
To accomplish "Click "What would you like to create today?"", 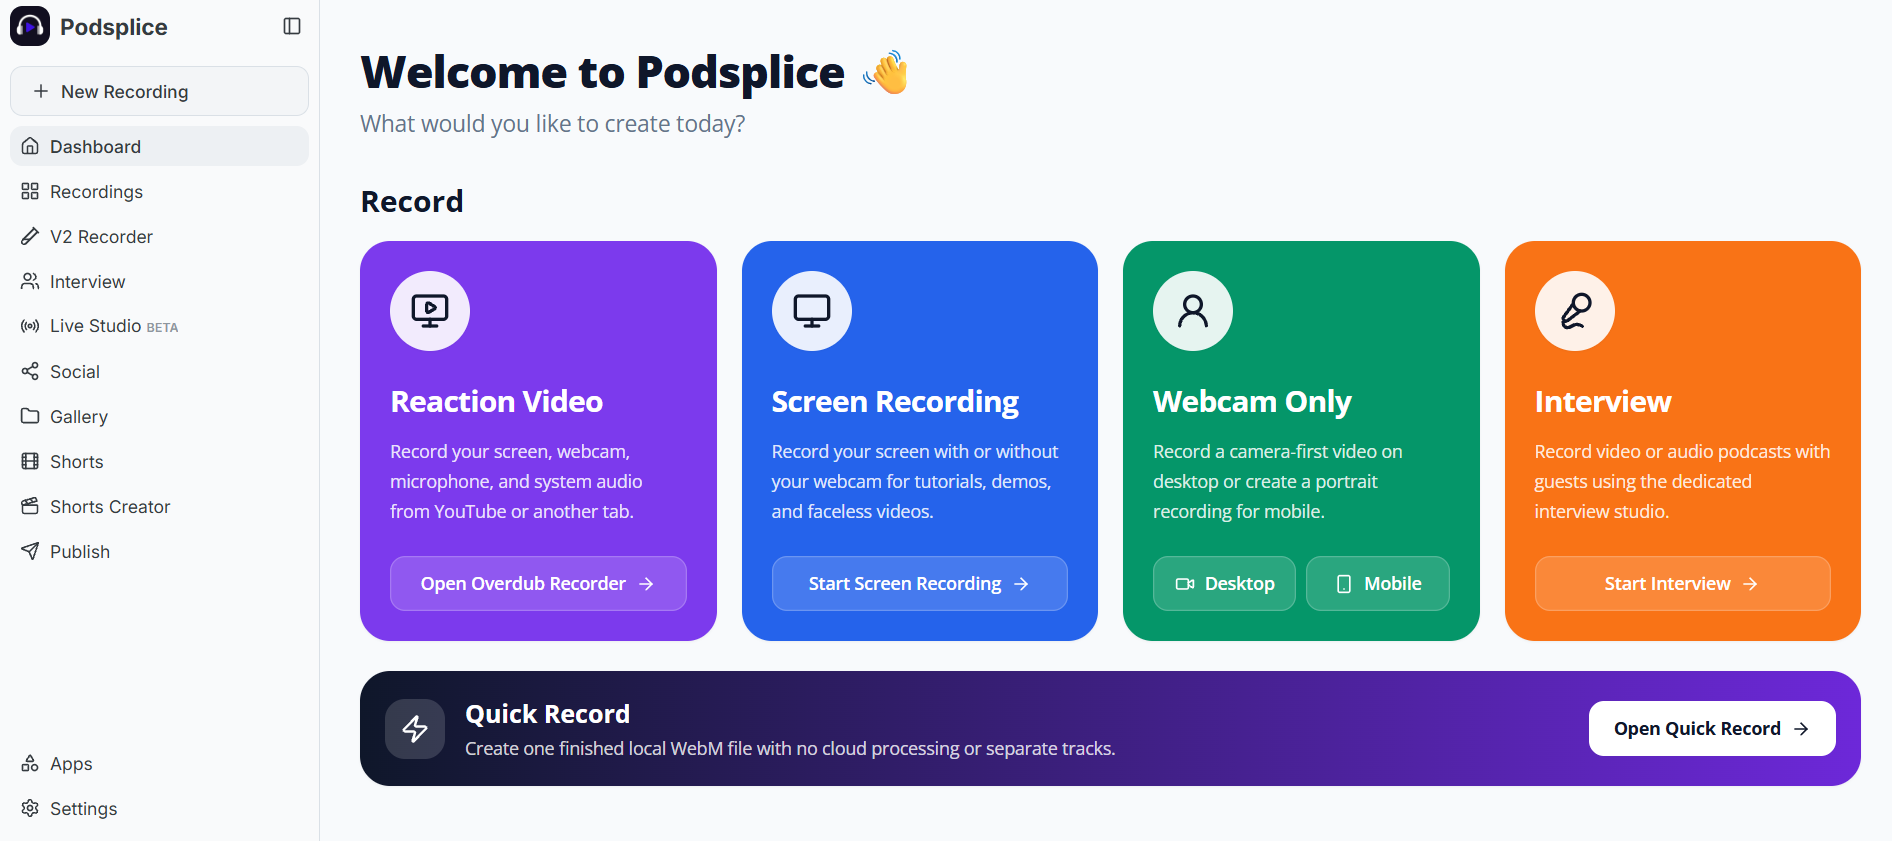I will point(553,123).
